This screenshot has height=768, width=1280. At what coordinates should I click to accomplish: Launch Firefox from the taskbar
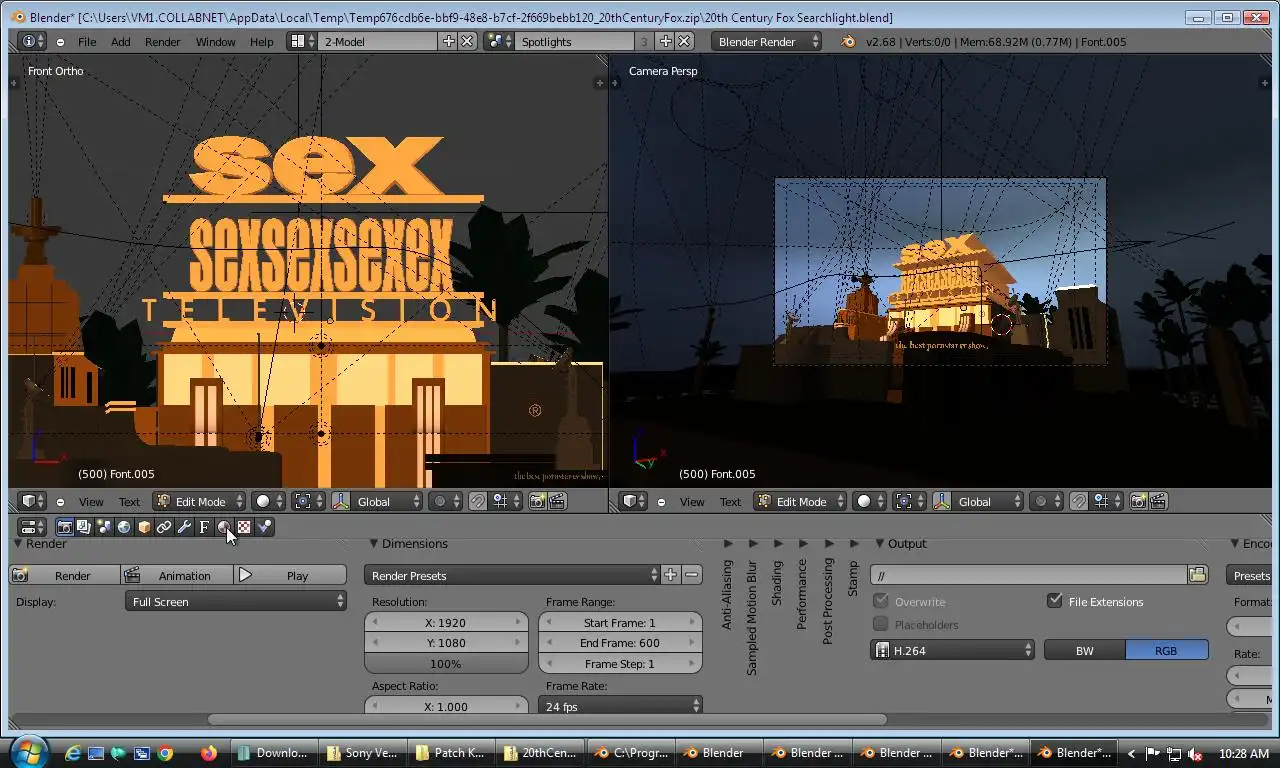coord(209,753)
